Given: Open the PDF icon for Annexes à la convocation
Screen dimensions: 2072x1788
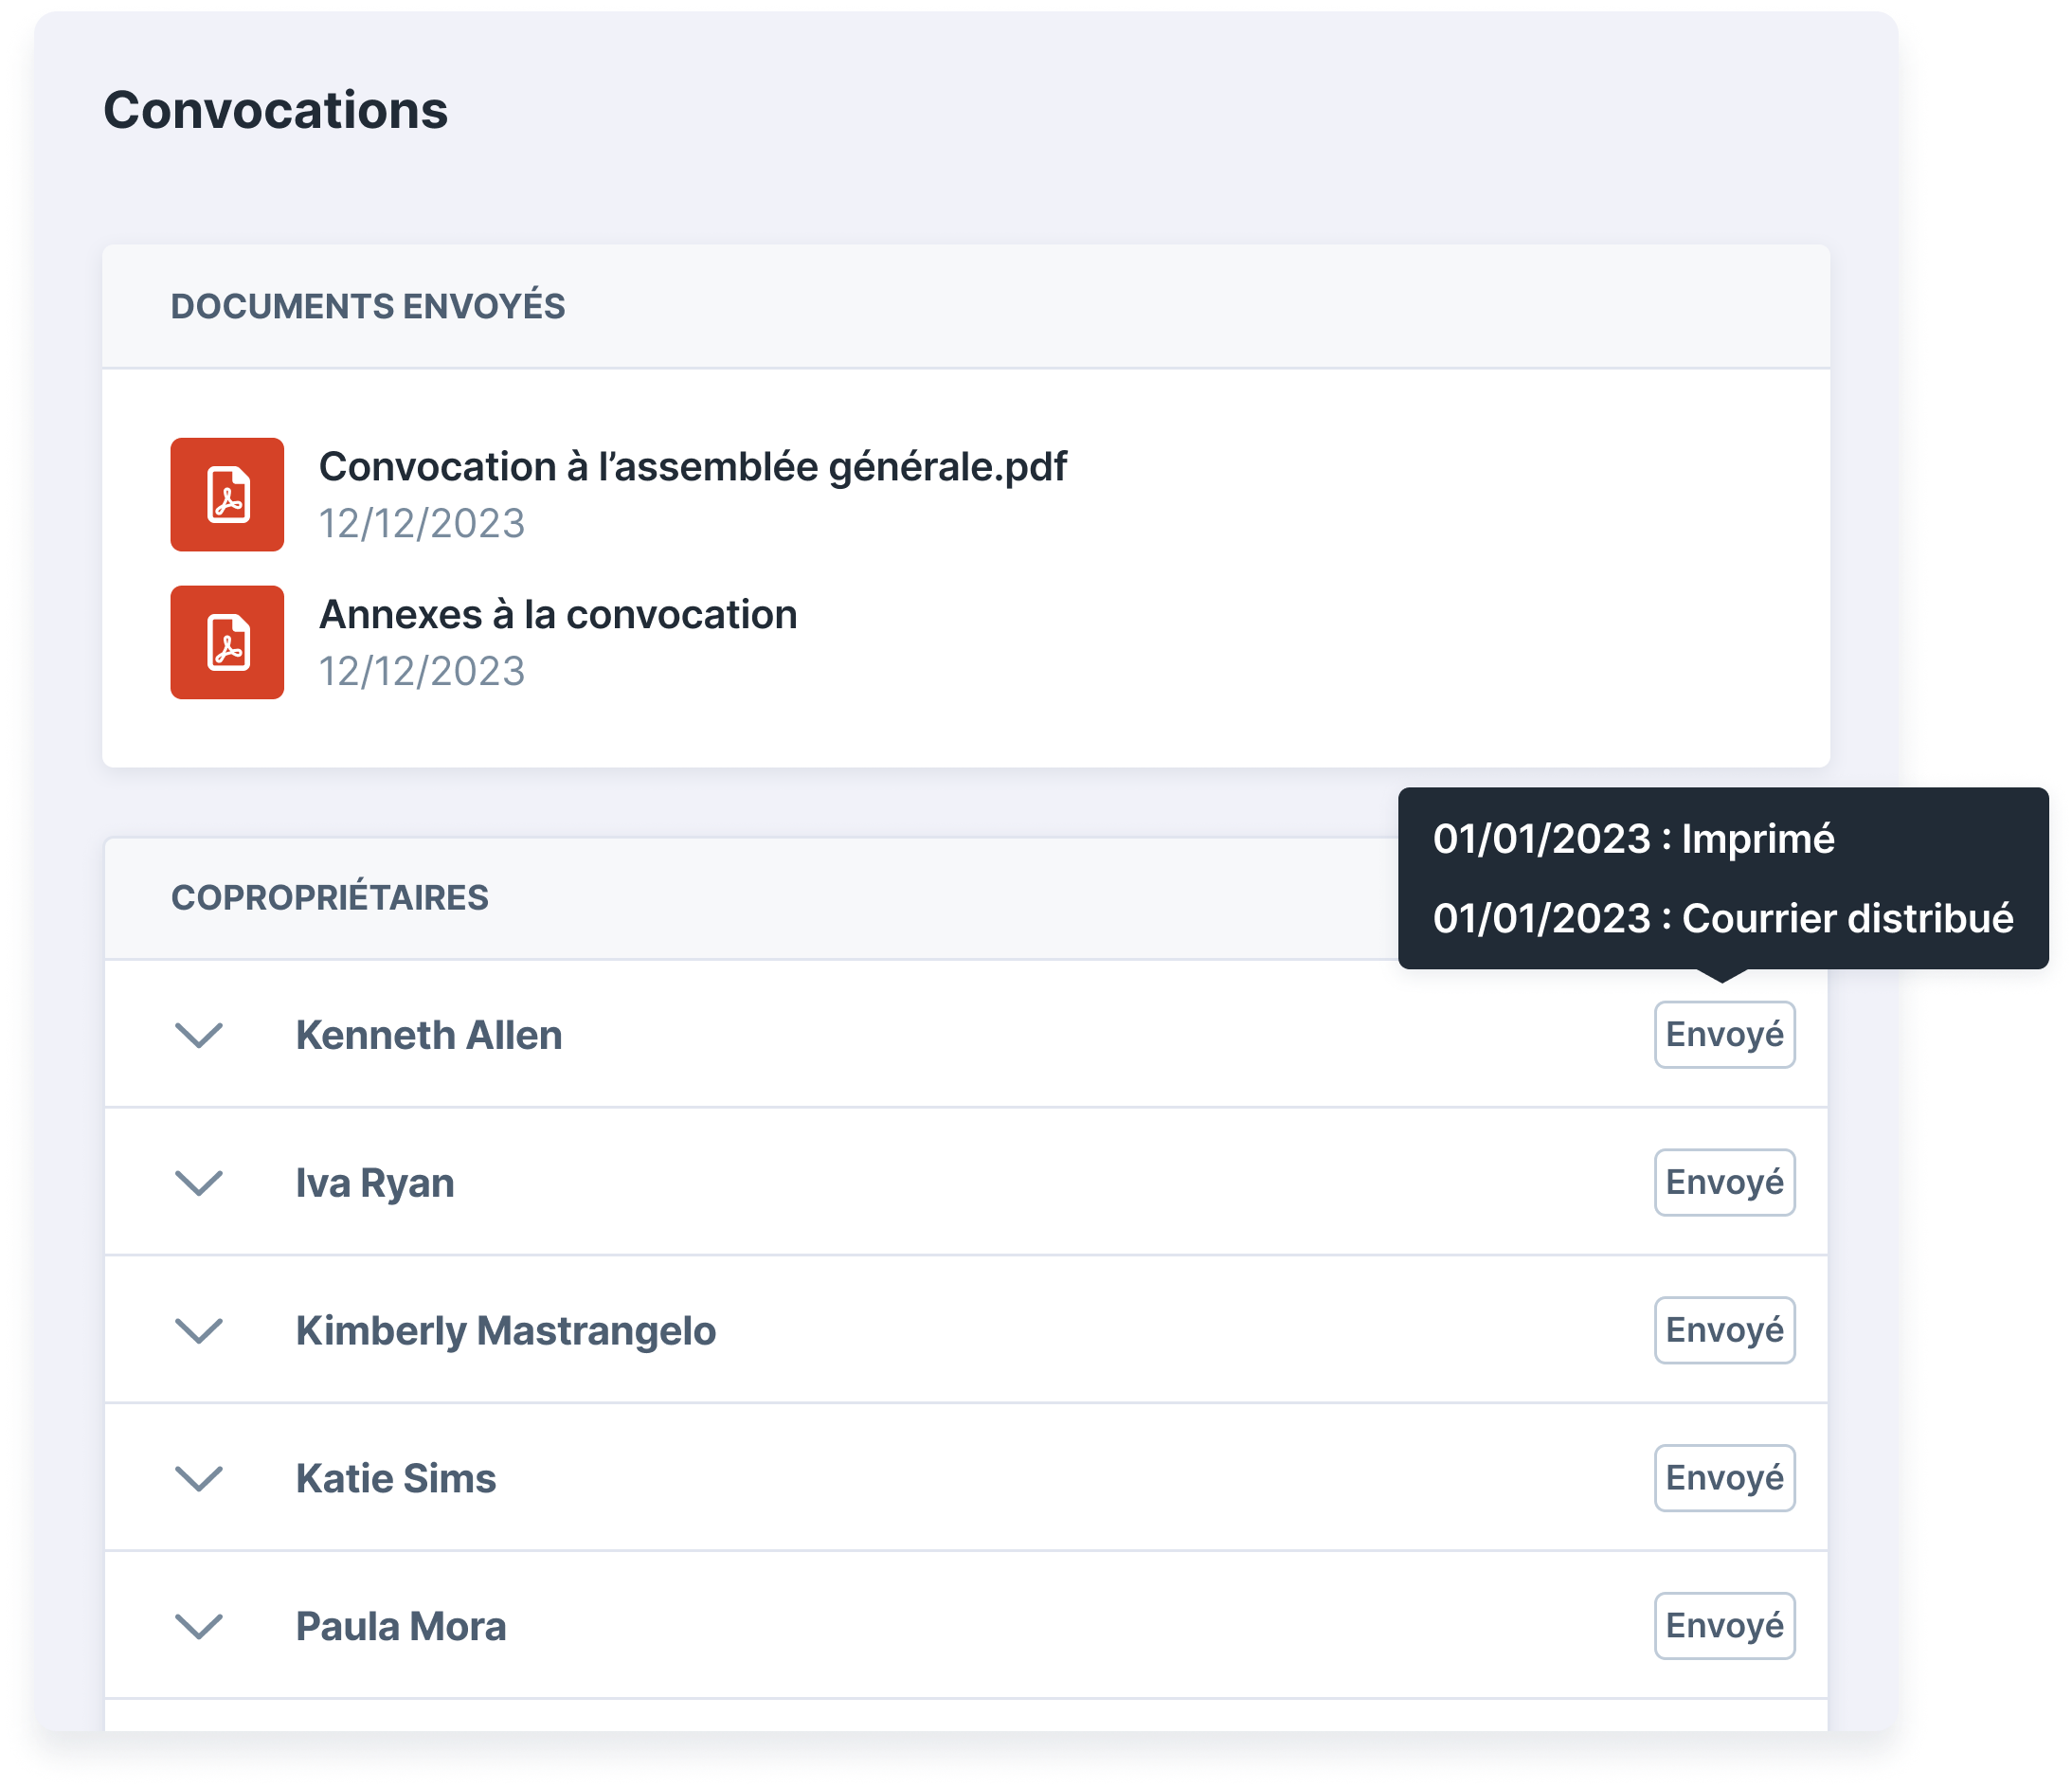Looking at the screenshot, I should [227, 642].
